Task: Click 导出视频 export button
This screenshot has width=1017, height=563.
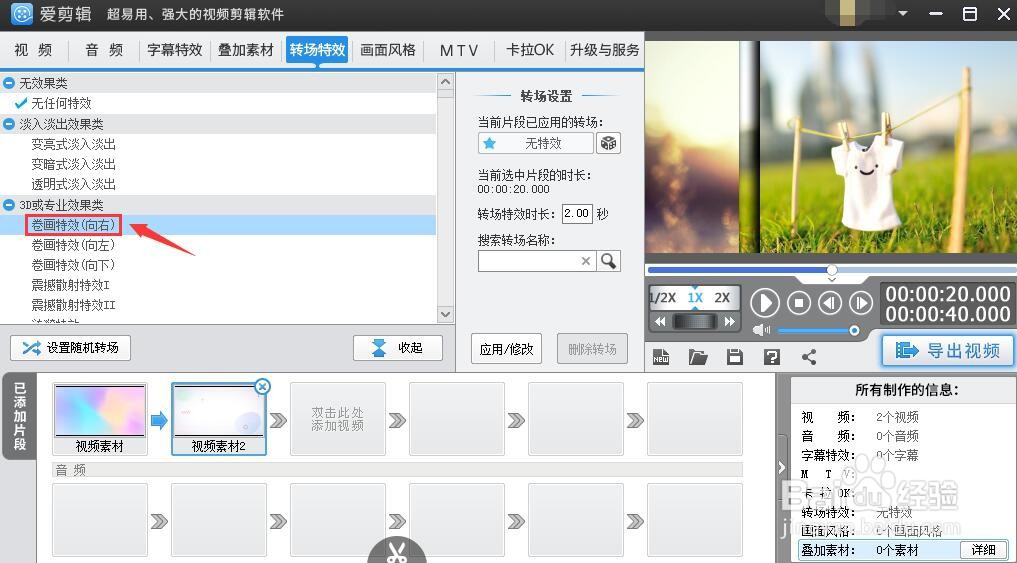Action: (x=948, y=350)
